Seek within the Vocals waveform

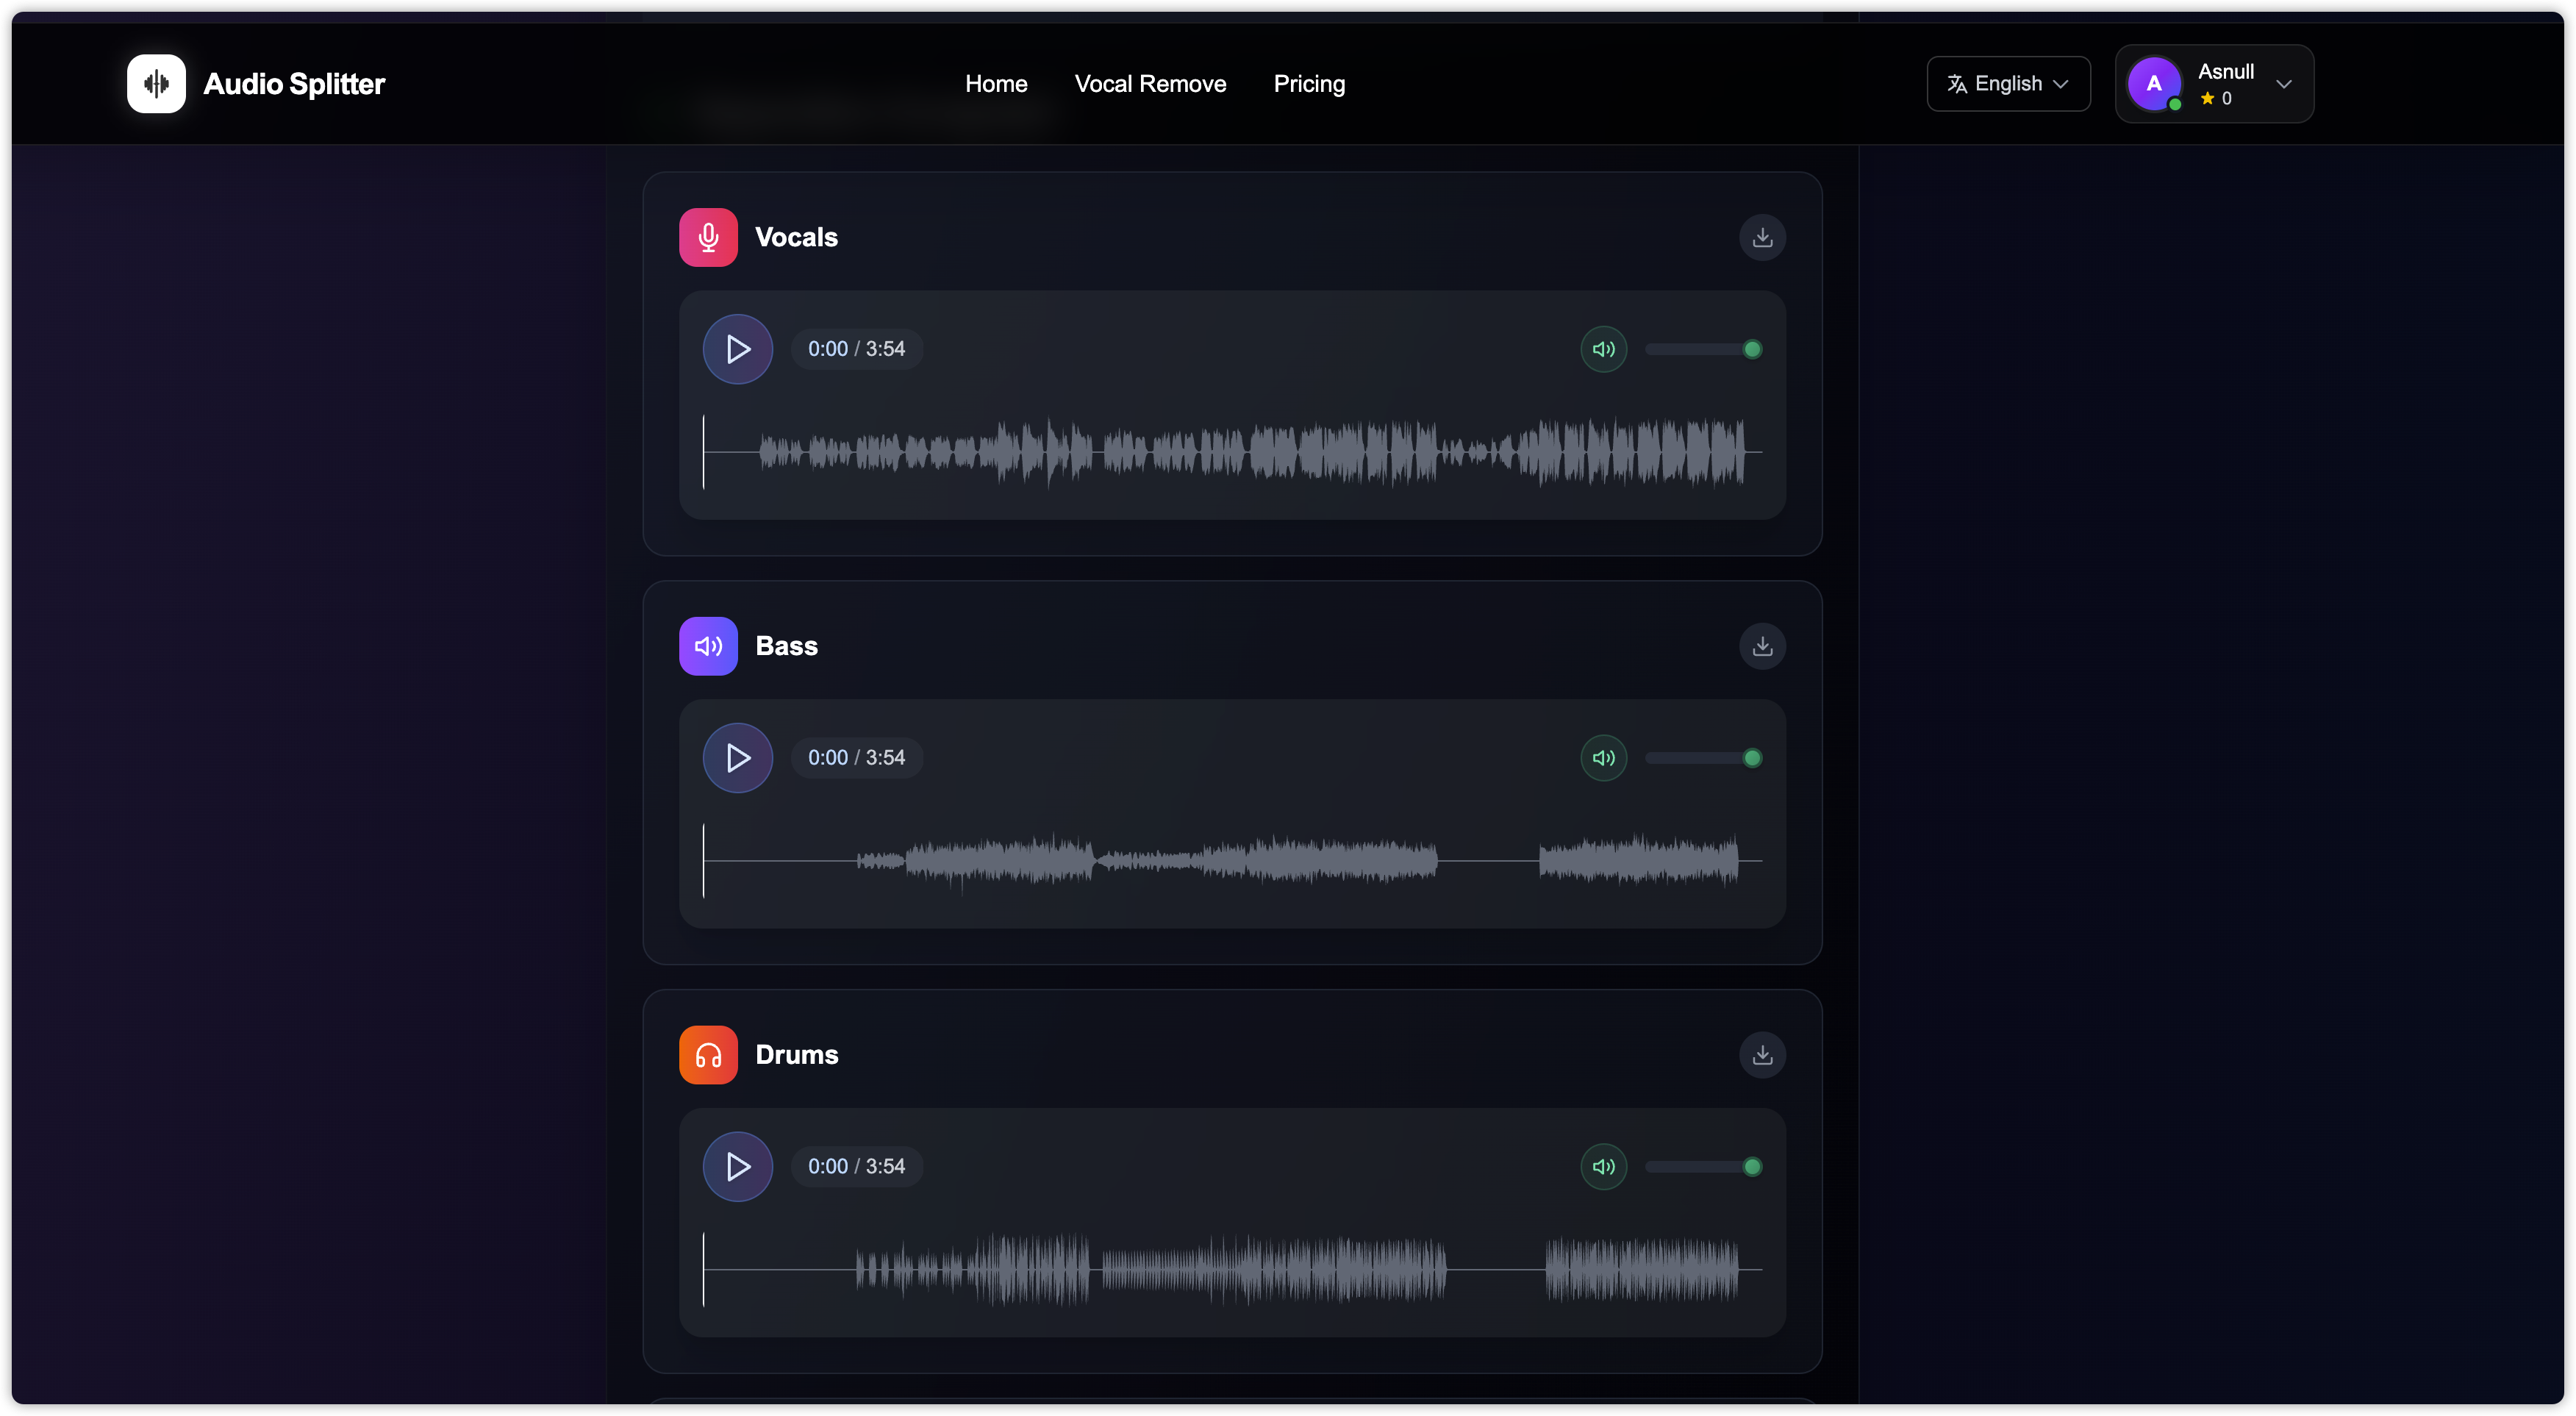pyautogui.click(x=1232, y=452)
